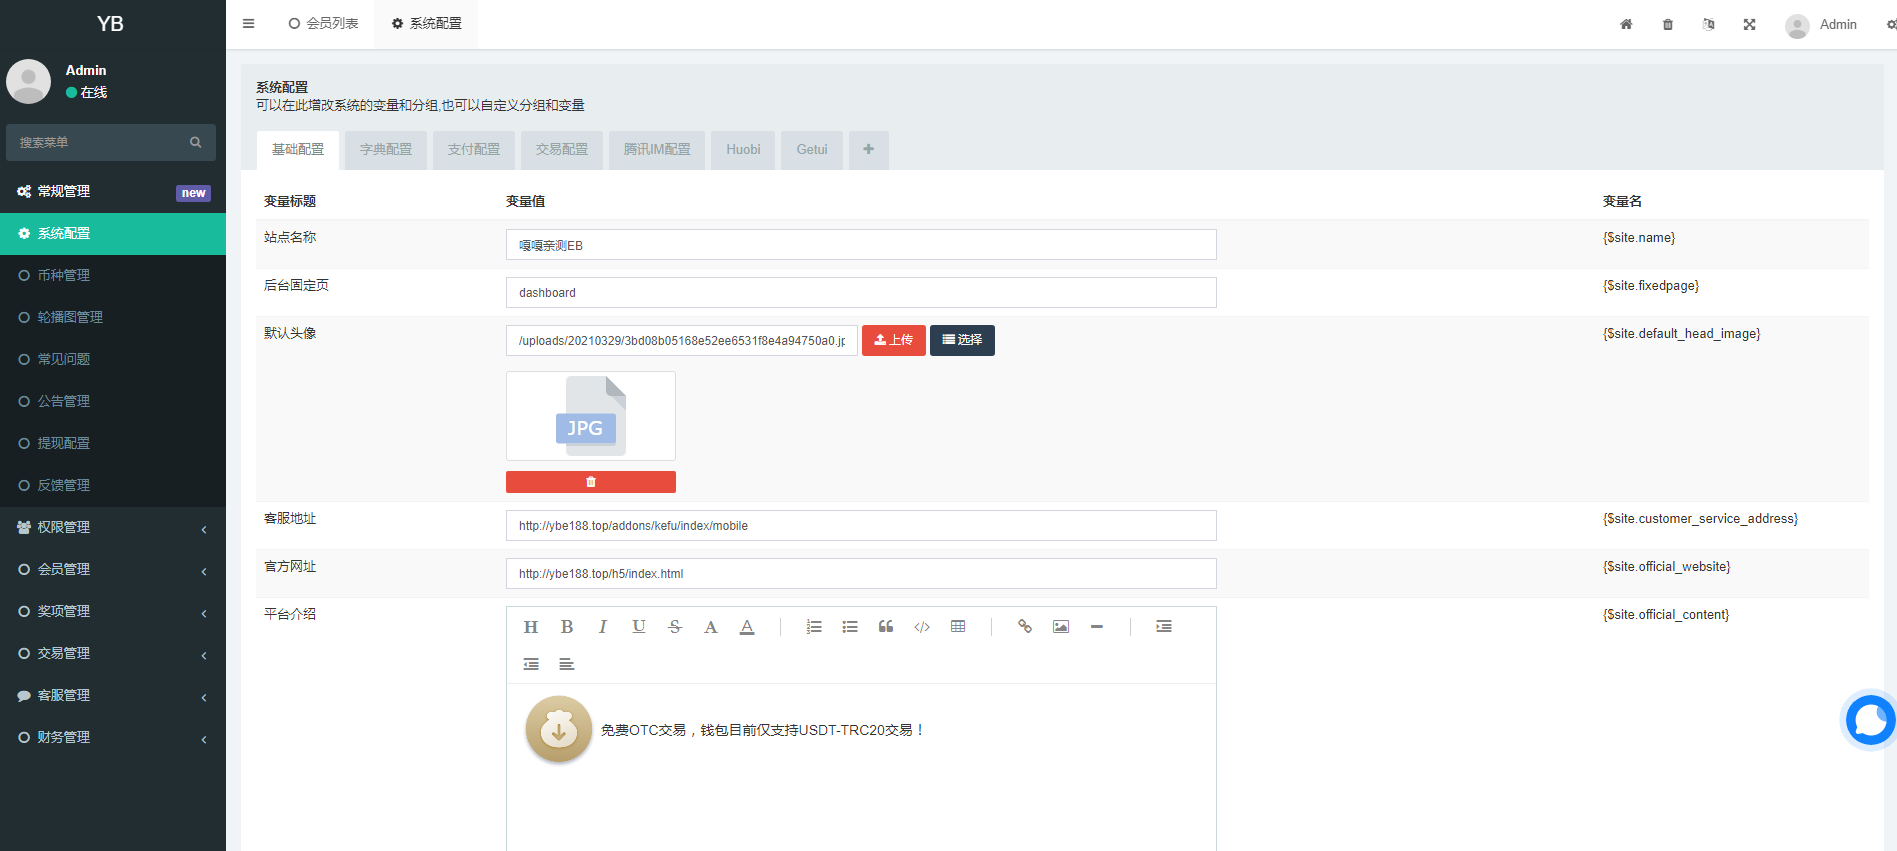
Task: Expand the 财务管理 sidebar menu
Action: click(112, 737)
